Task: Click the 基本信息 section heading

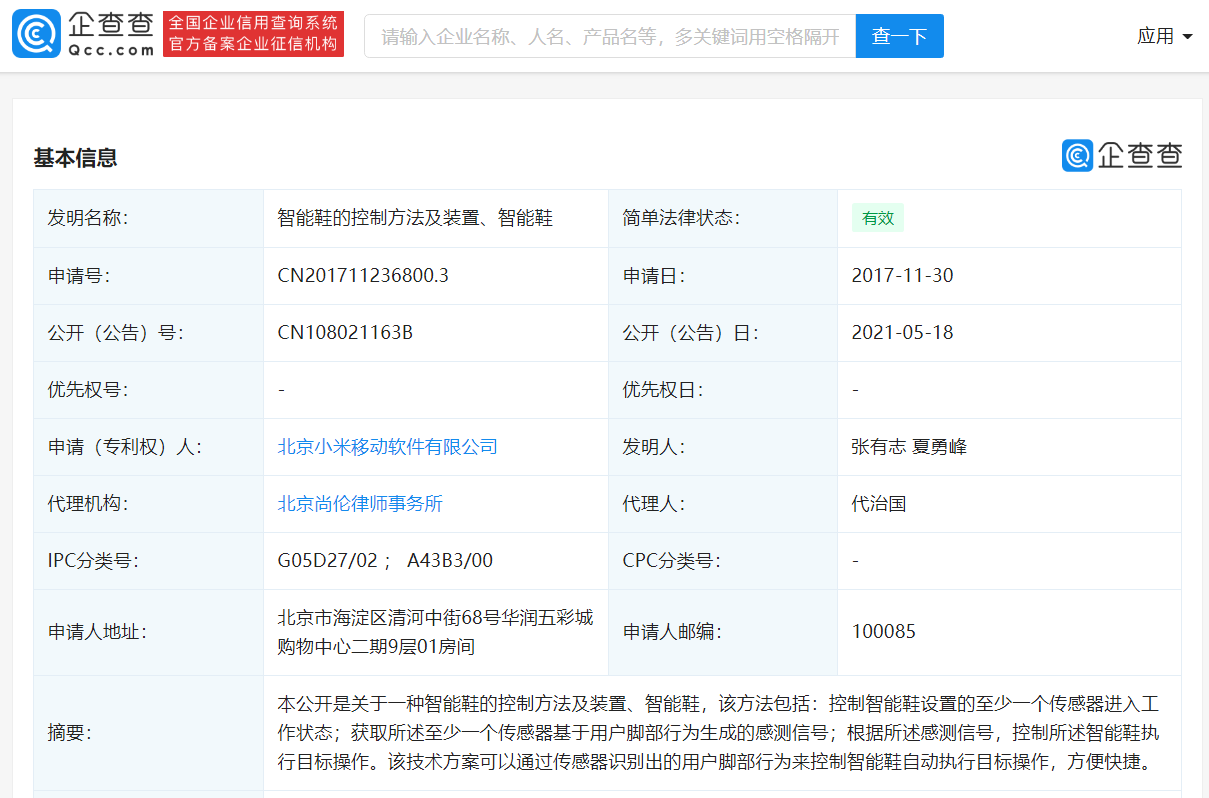Action: click(76, 157)
